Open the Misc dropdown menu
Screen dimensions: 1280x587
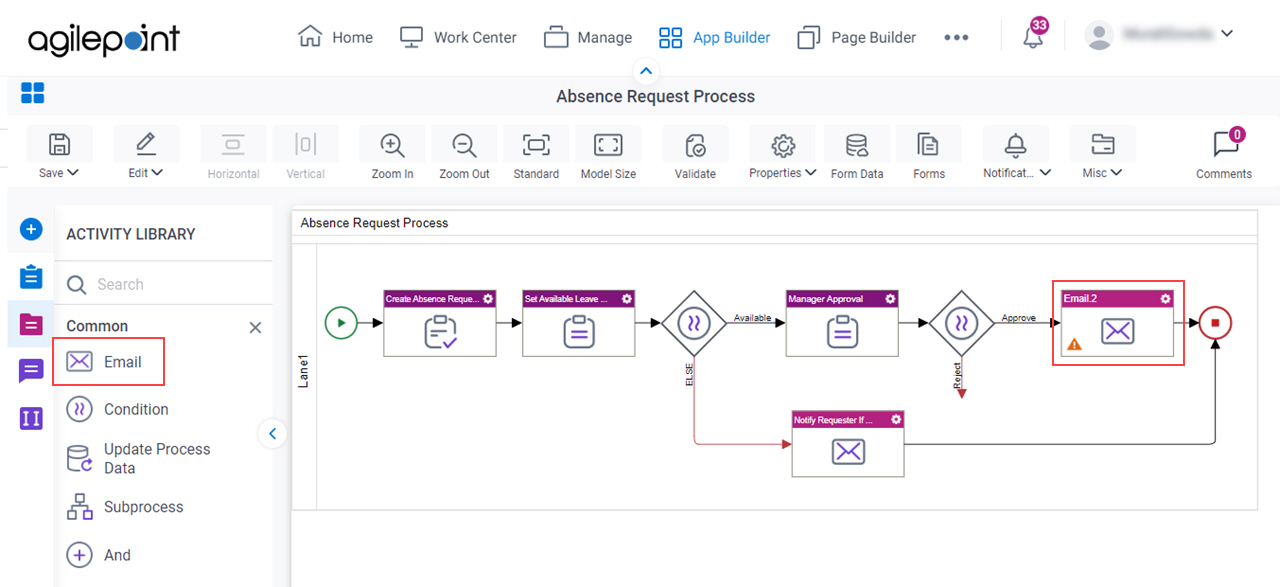pyautogui.click(x=1102, y=154)
